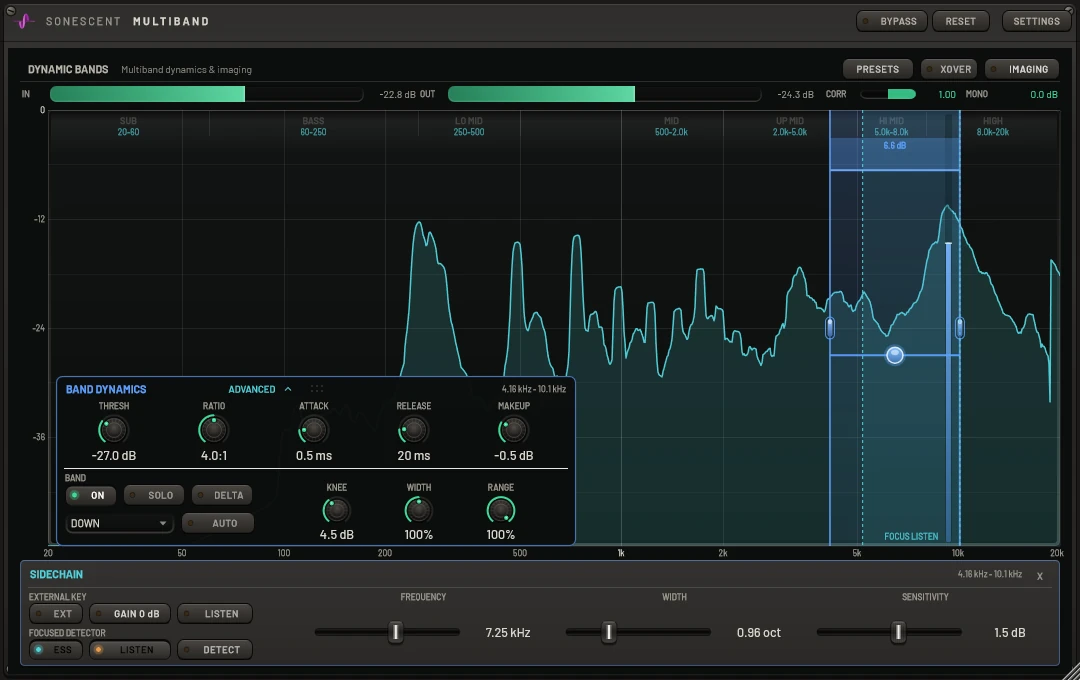Image resolution: width=1080 pixels, height=680 pixels.
Task: Click the 4.5 dB knee value
Action: (336, 535)
